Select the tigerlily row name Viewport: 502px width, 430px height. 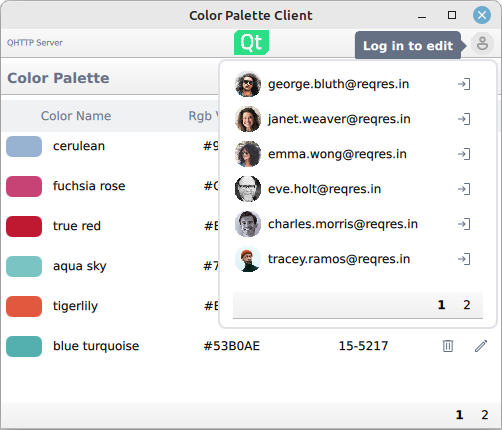coord(76,306)
